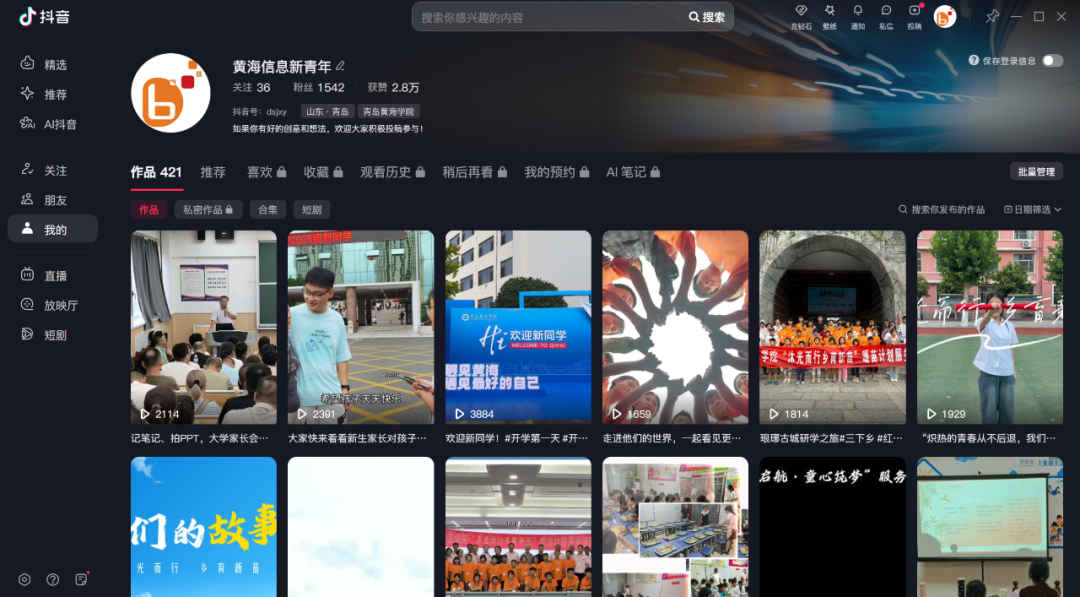This screenshot has height=597, width=1080.
Task: Open the 收藏 favorites tab
Action: (x=323, y=172)
